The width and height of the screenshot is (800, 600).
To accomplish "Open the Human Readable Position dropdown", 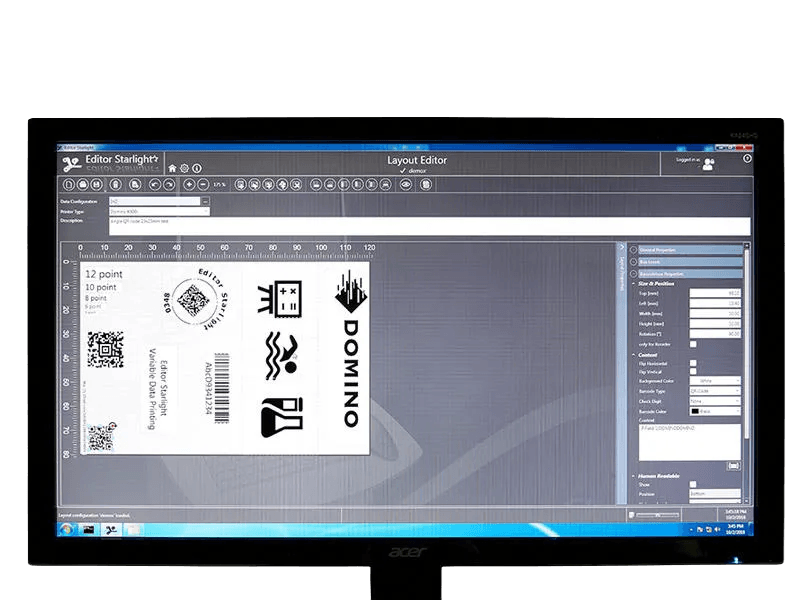I will click(715, 494).
